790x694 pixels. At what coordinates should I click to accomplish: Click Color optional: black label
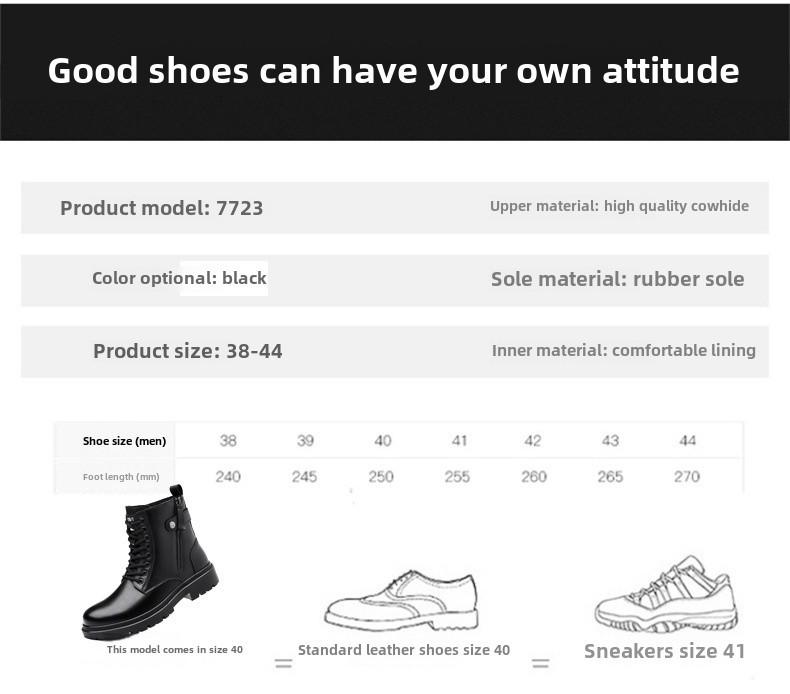(x=179, y=278)
